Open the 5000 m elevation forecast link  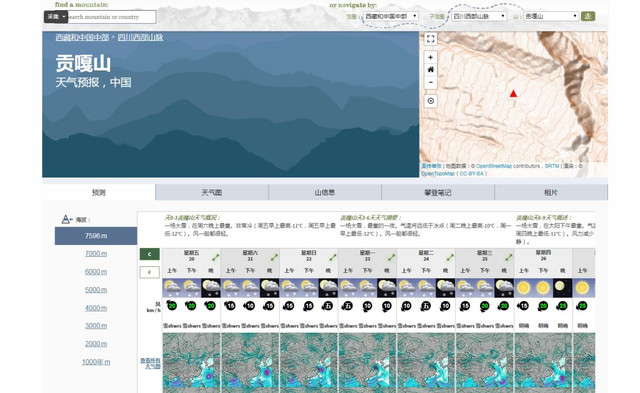point(96,290)
